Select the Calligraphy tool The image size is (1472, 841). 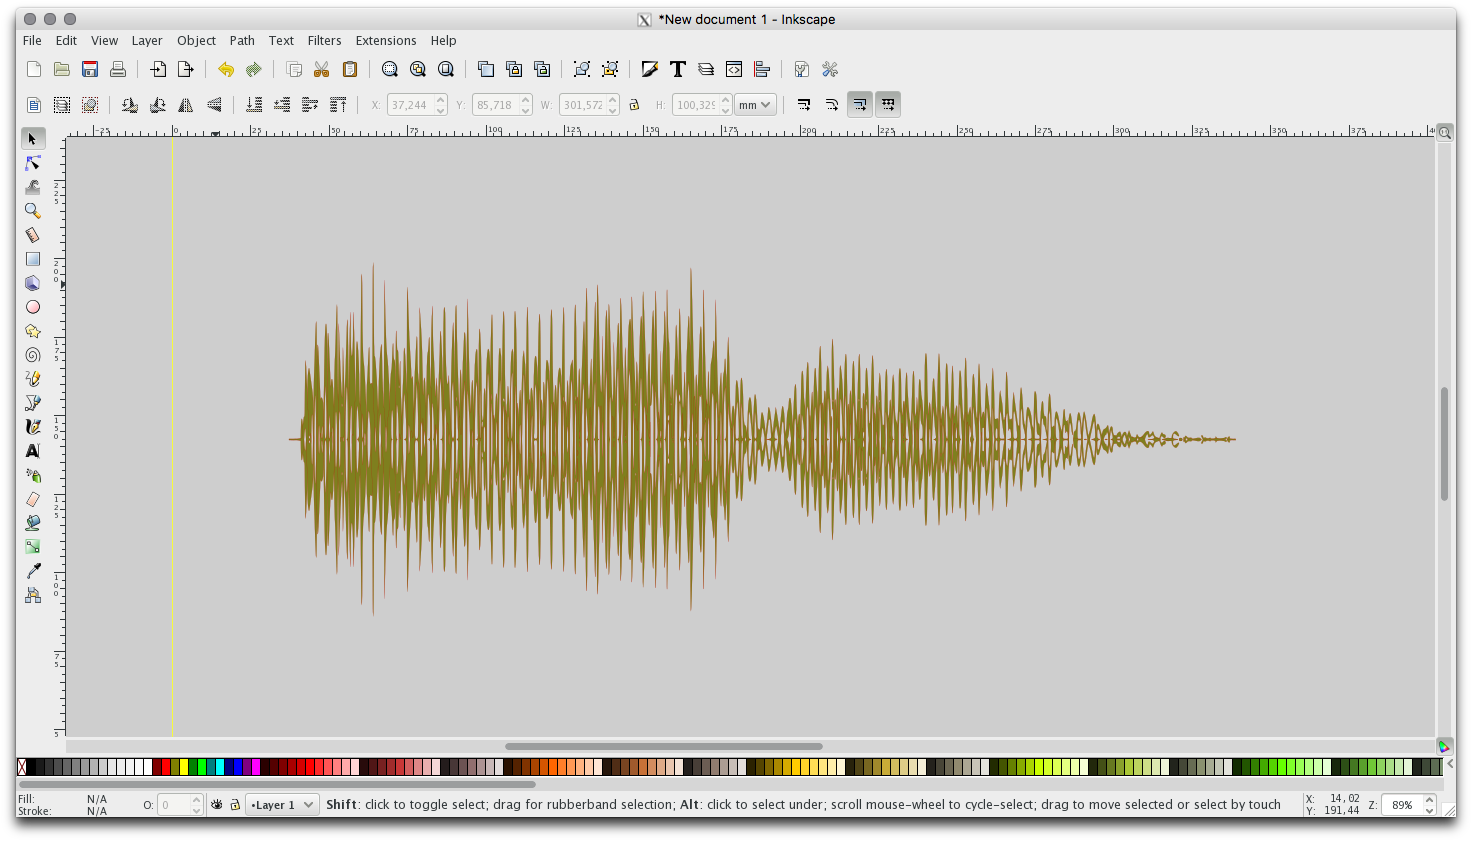click(33, 427)
